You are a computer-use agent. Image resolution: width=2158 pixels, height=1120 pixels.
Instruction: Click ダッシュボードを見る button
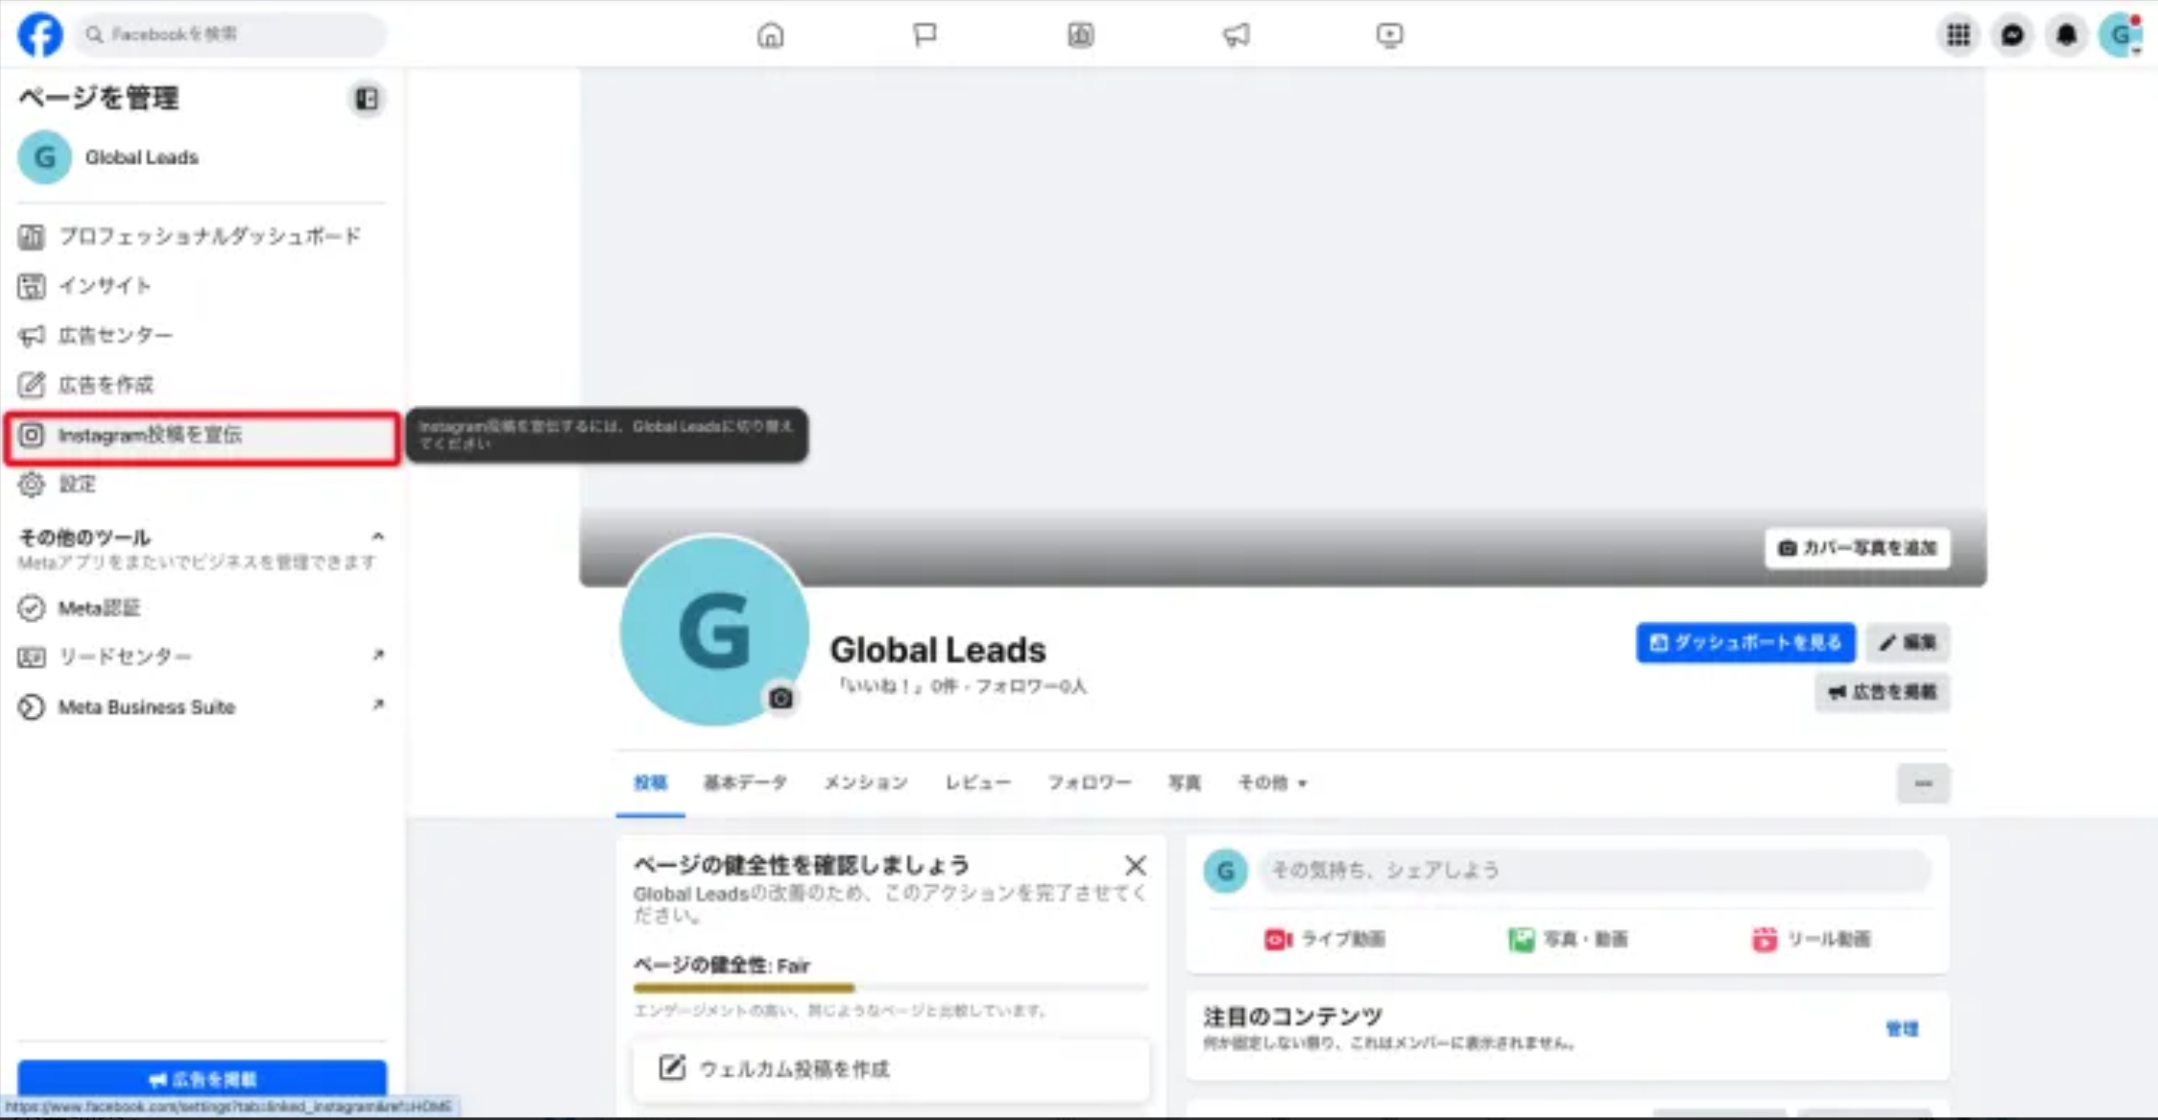(x=1745, y=642)
